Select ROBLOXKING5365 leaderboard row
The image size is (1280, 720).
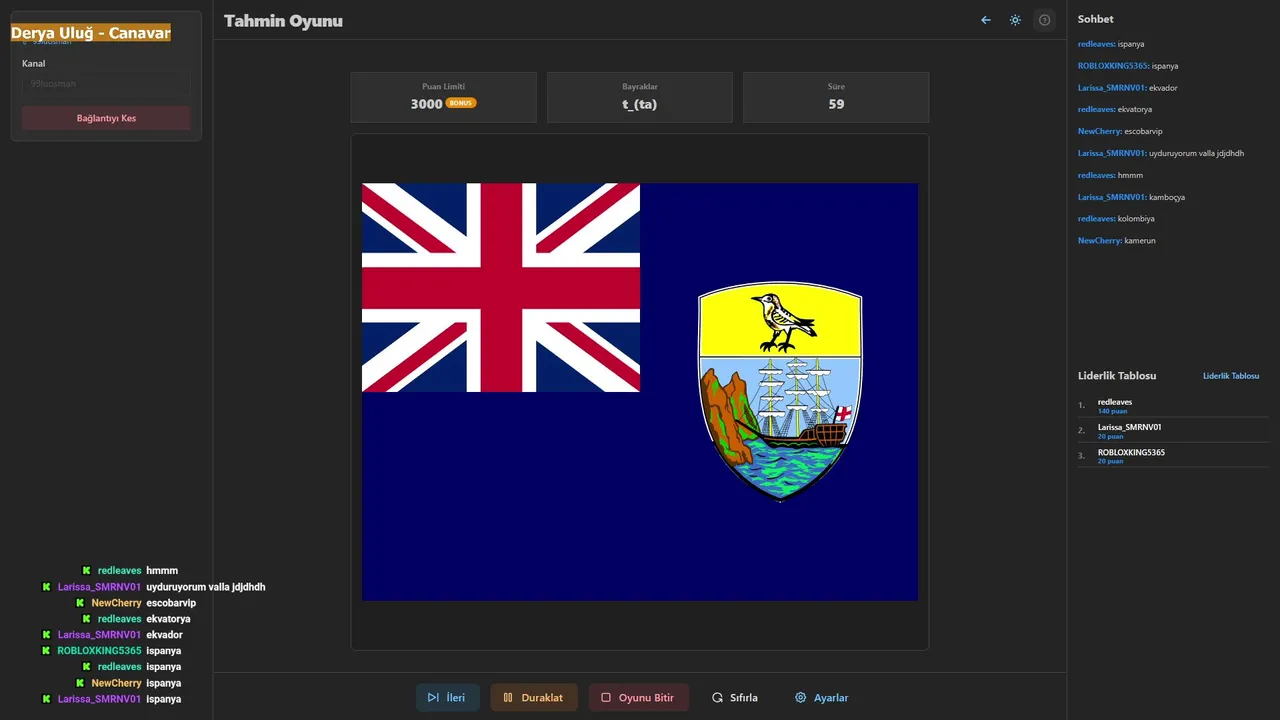tap(1173, 455)
